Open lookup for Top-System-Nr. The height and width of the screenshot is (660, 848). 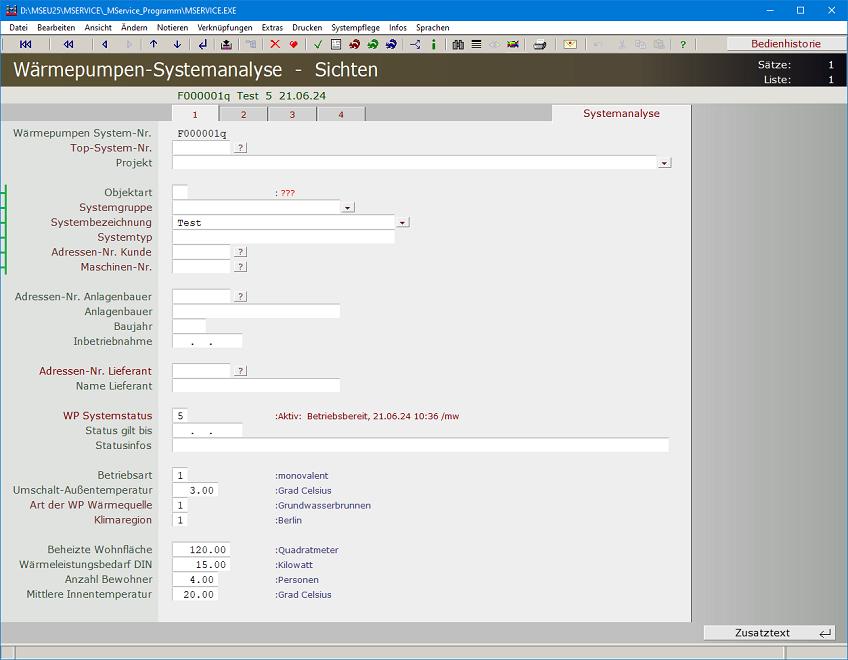pyautogui.click(x=240, y=148)
